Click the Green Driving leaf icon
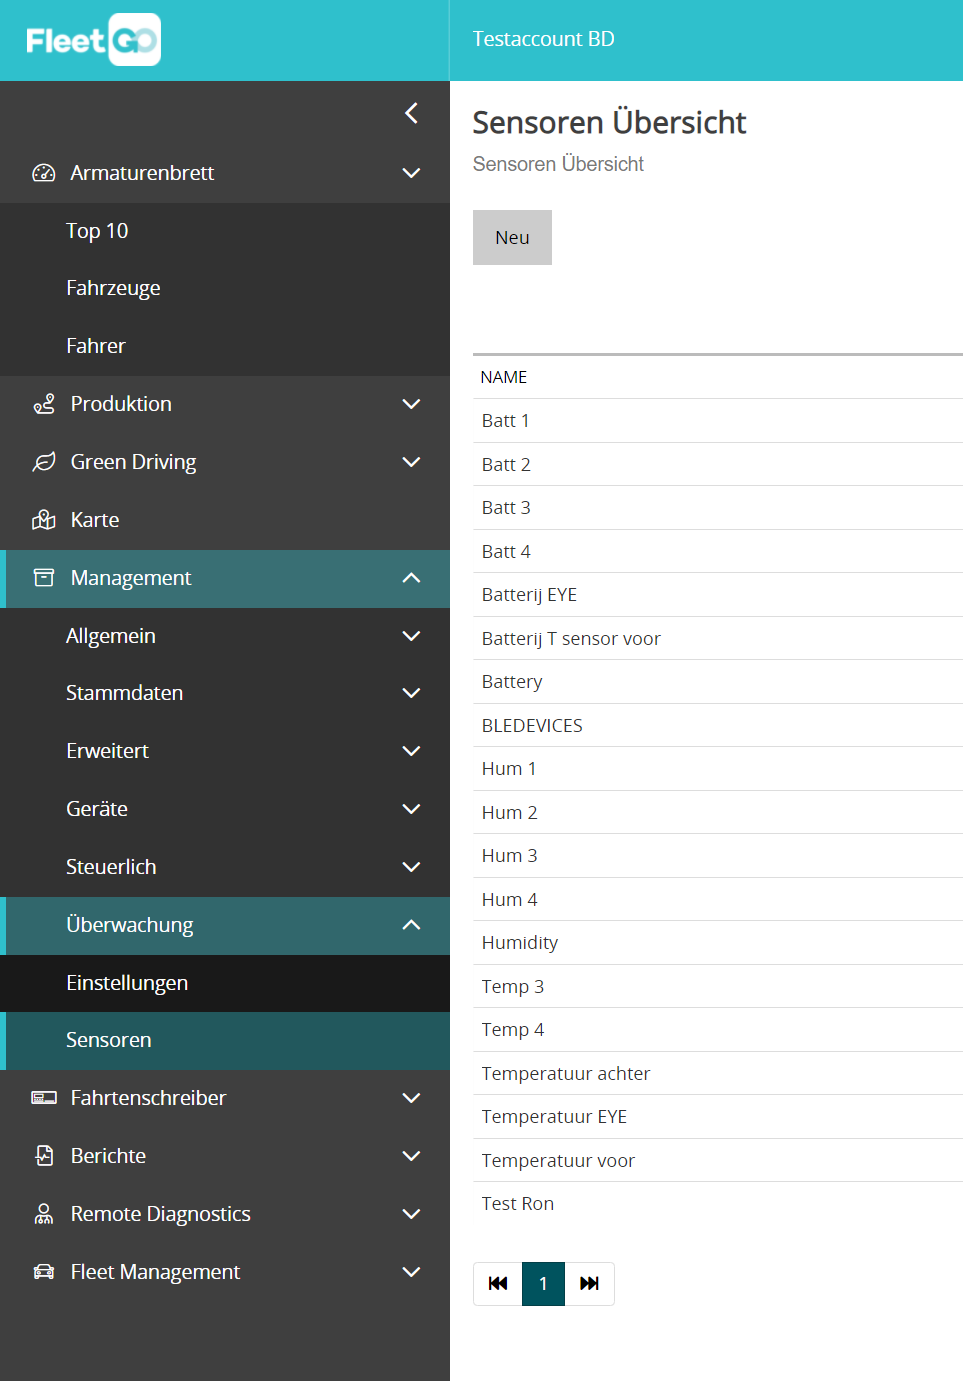This screenshot has height=1381, width=963. pyautogui.click(x=44, y=462)
